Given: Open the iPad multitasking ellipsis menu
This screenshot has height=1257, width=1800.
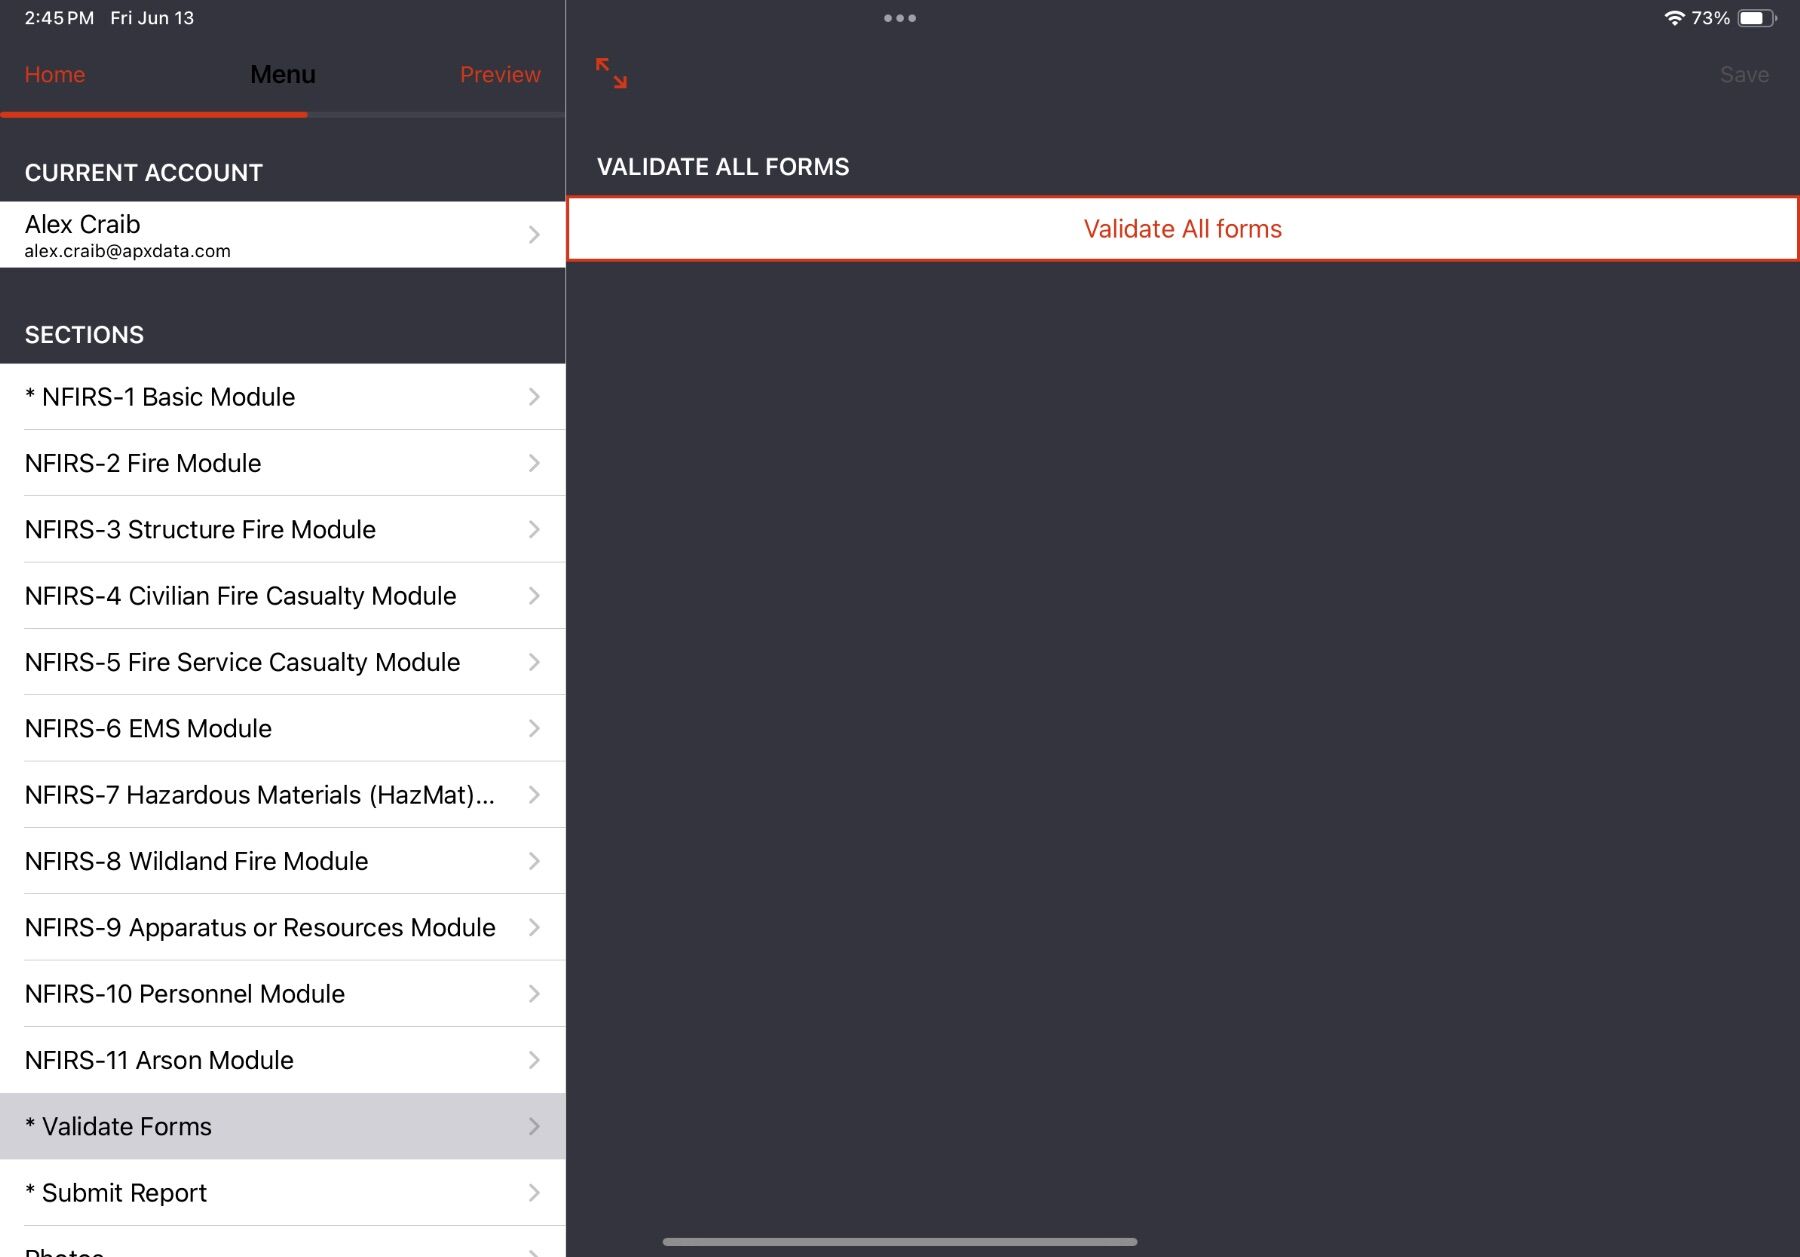Looking at the screenshot, I should (x=899, y=17).
